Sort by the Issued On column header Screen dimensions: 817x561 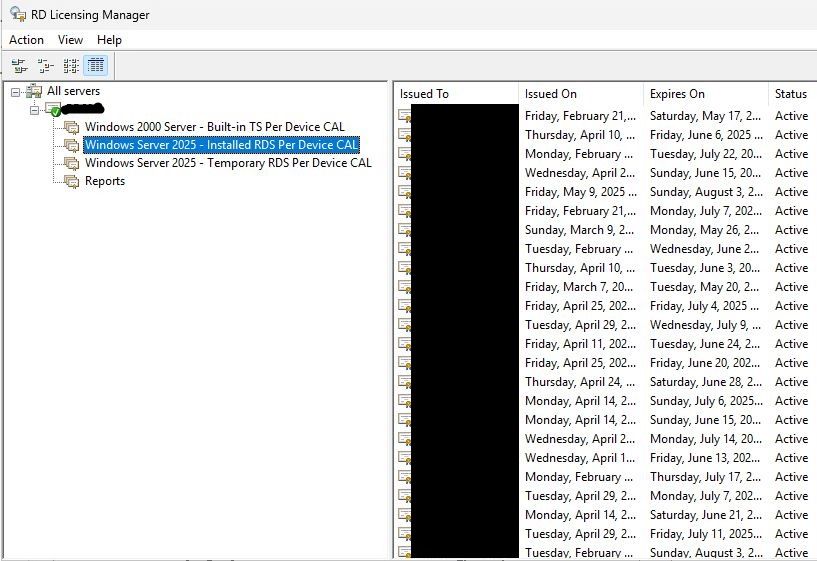pyautogui.click(x=581, y=94)
